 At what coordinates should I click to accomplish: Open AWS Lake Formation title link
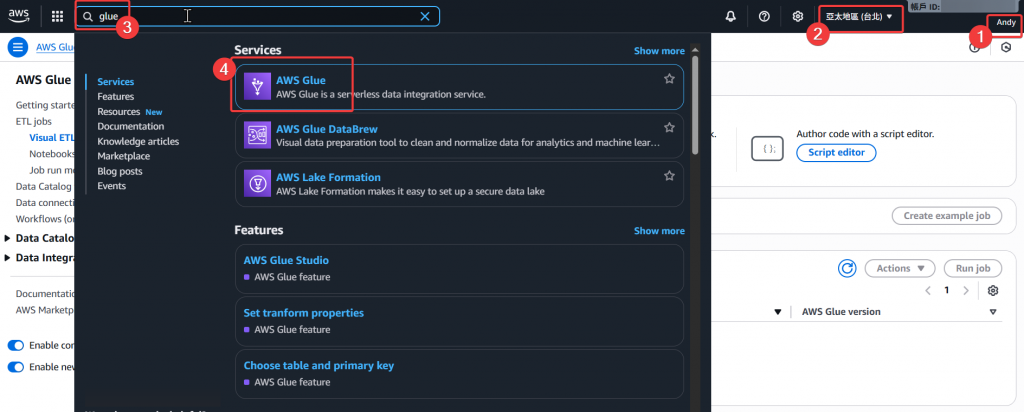click(x=328, y=177)
